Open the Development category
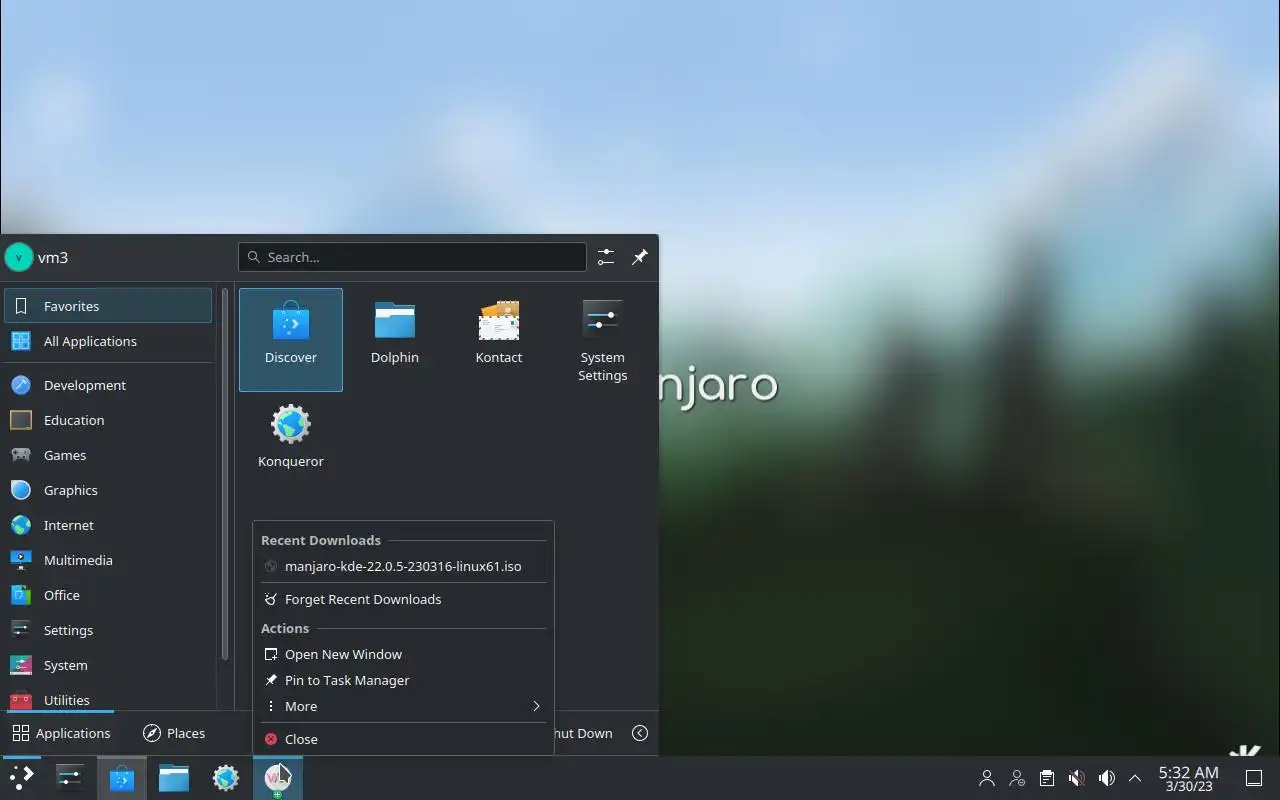This screenshot has height=800, width=1280. (108, 385)
